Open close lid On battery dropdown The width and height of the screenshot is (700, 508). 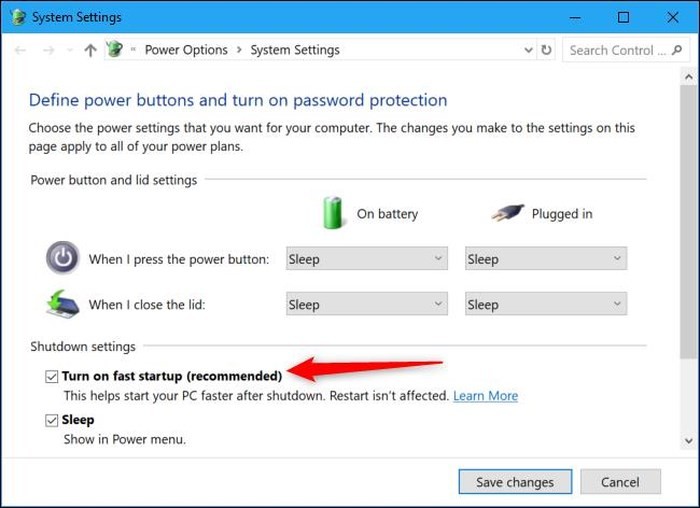pyautogui.click(x=366, y=304)
